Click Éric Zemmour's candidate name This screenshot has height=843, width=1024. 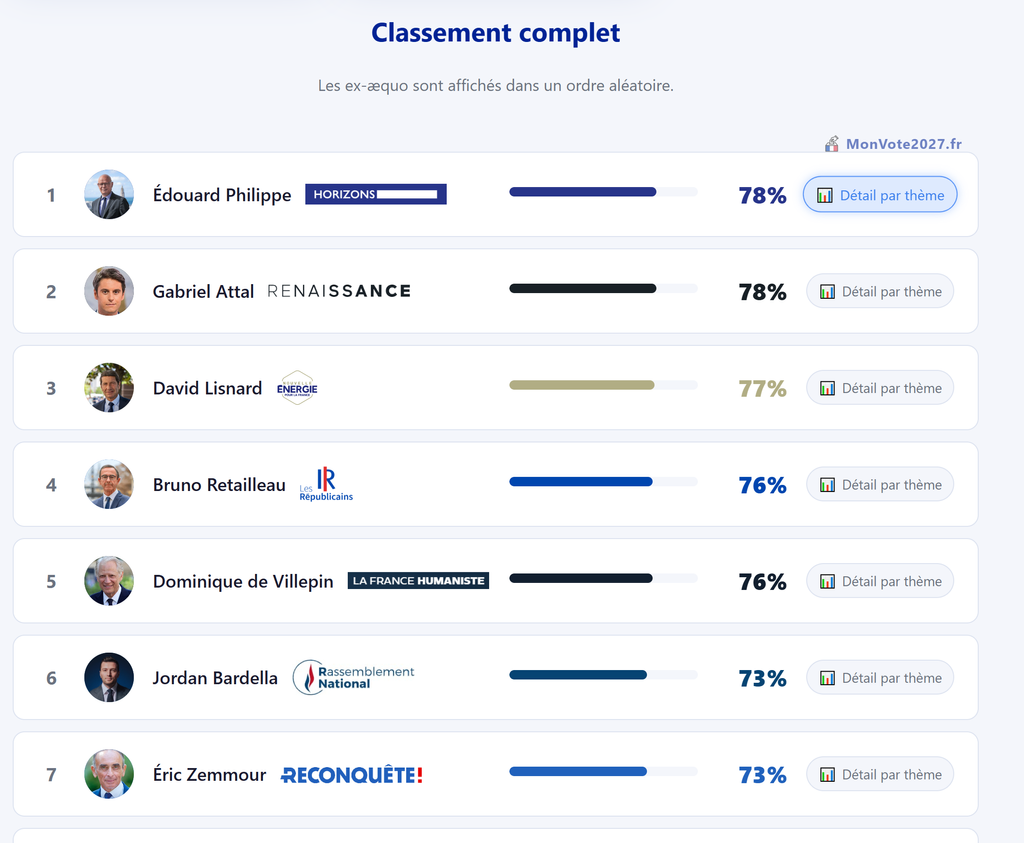(x=209, y=775)
